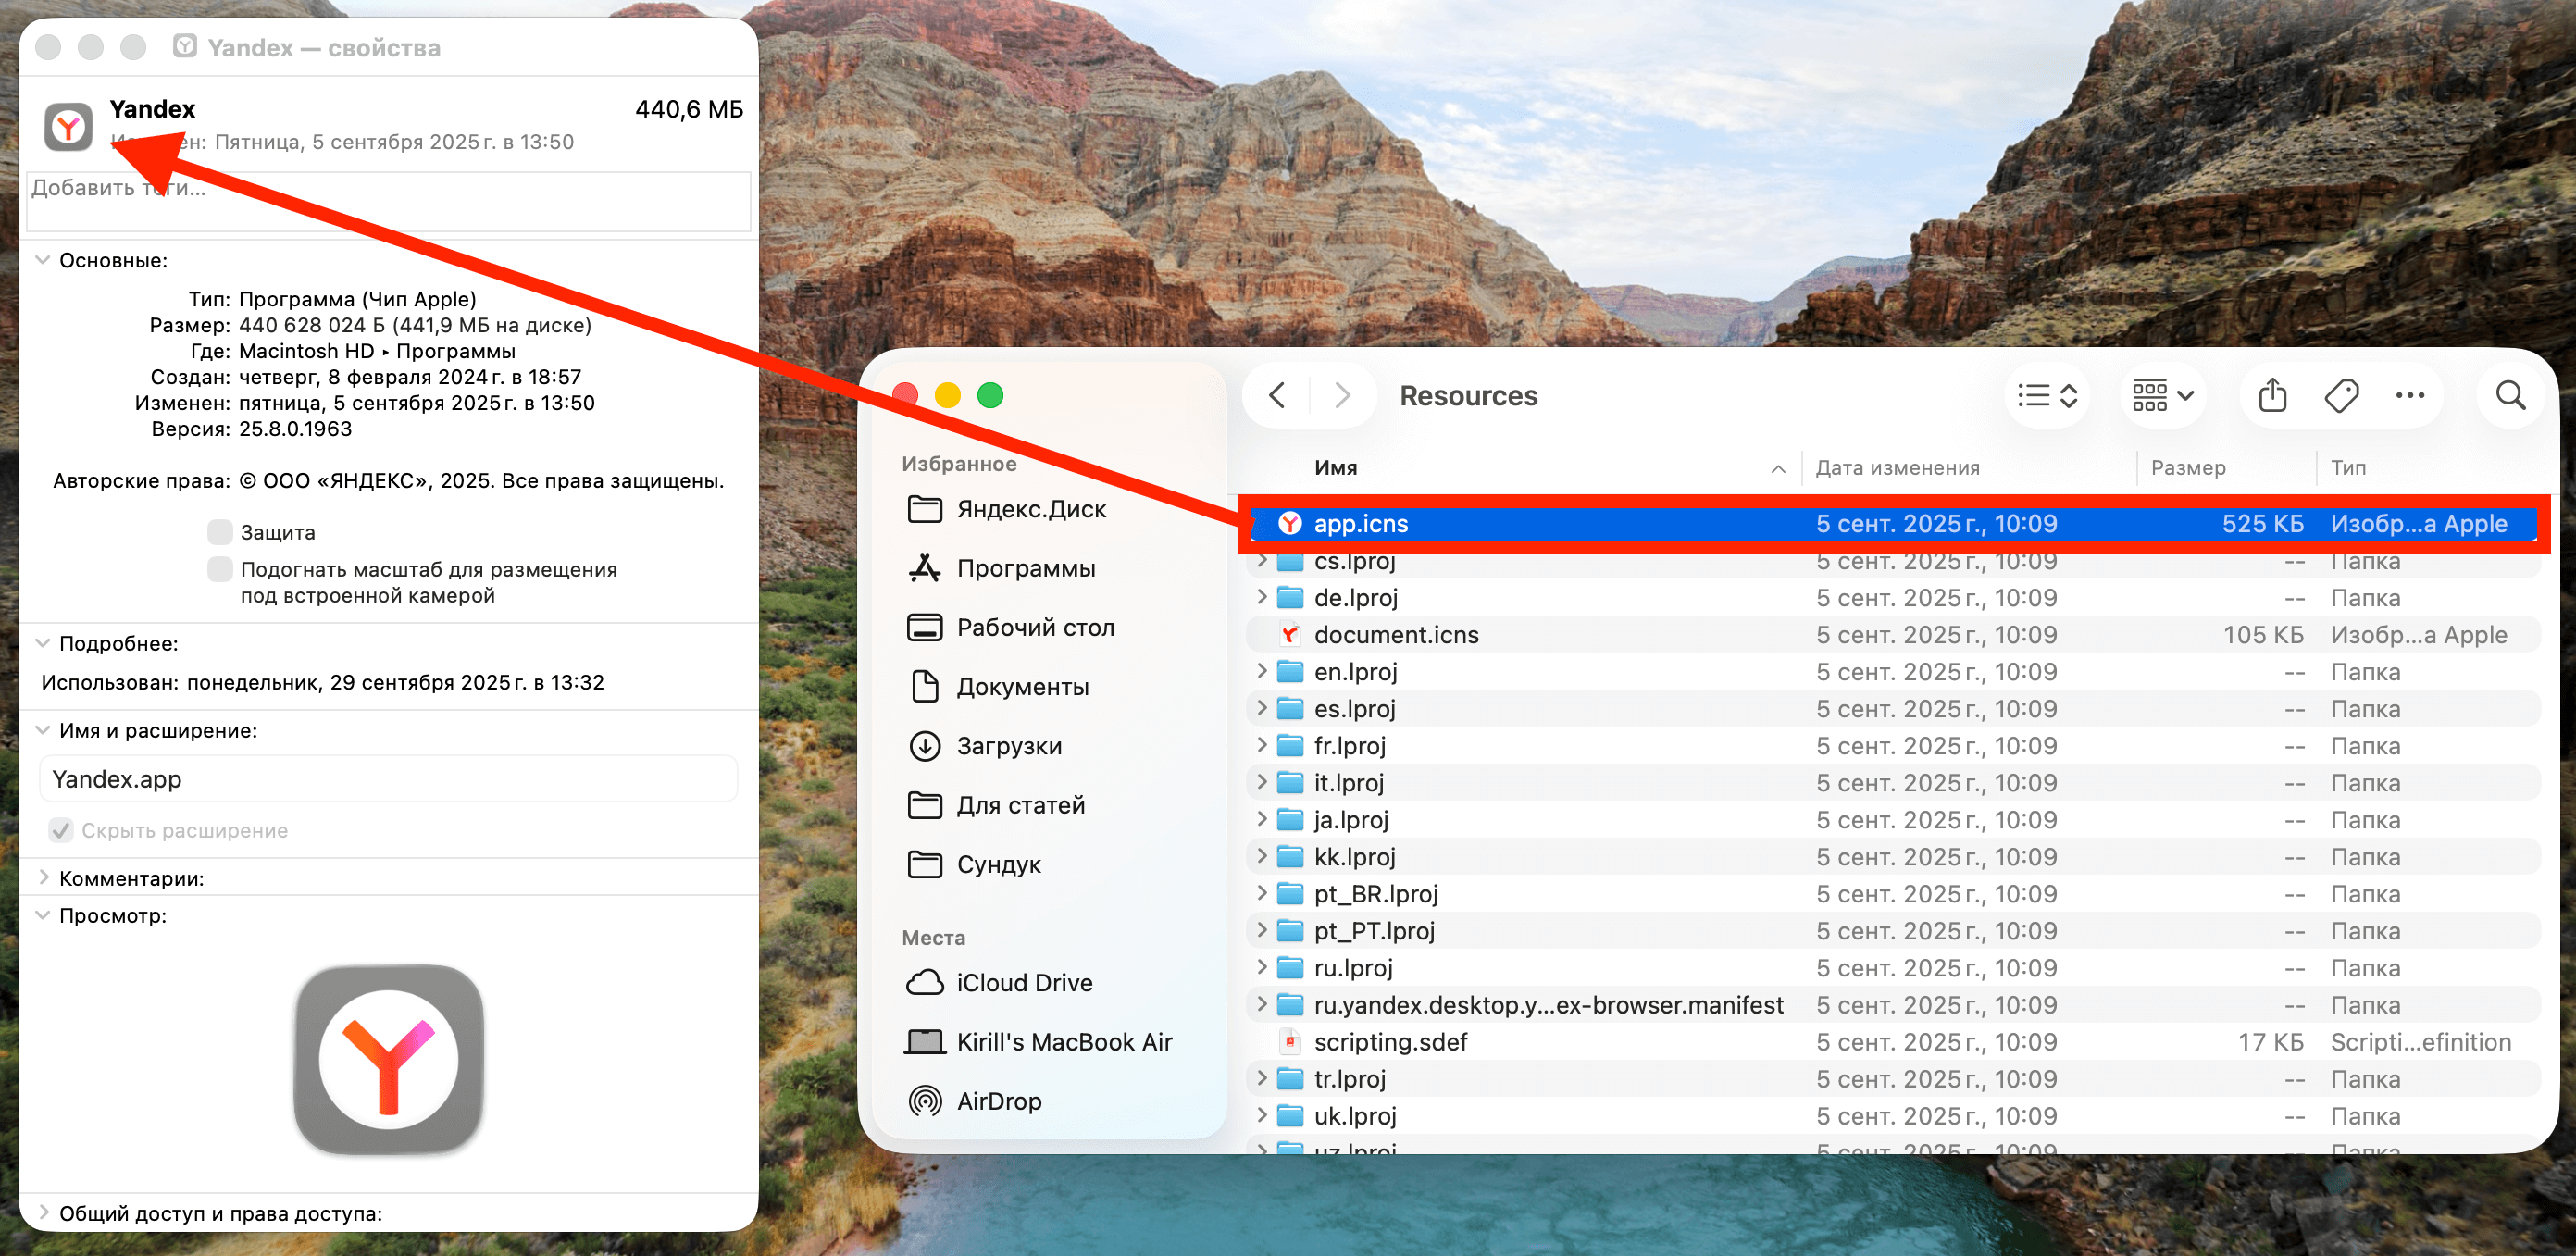Minimize the Finder Resources window
The width and height of the screenshot is (2576, 1256).
pyautogui.click(x=948, y=395)
